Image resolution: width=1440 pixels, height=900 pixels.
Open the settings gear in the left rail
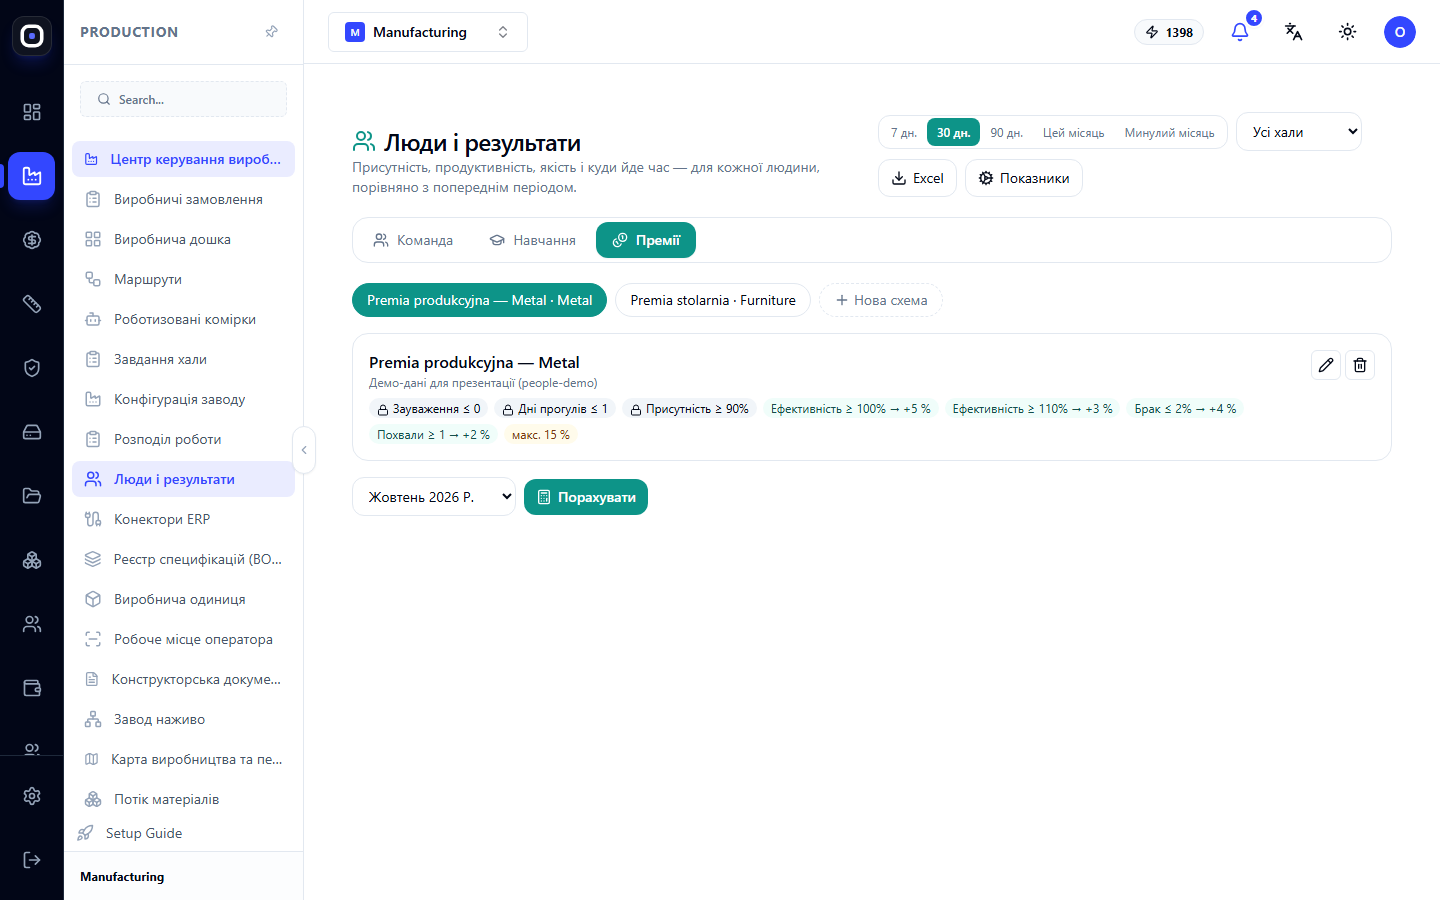pyautogui.click(x=32, y=796)
